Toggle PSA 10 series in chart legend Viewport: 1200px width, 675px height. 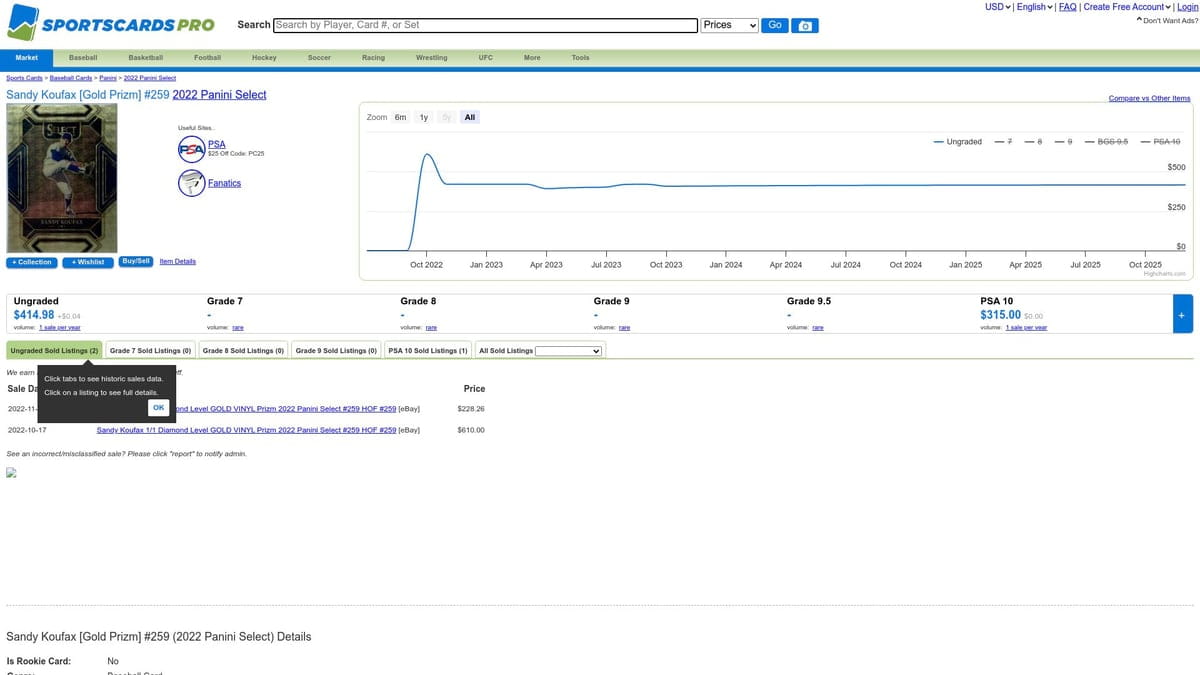(1160, 142)
